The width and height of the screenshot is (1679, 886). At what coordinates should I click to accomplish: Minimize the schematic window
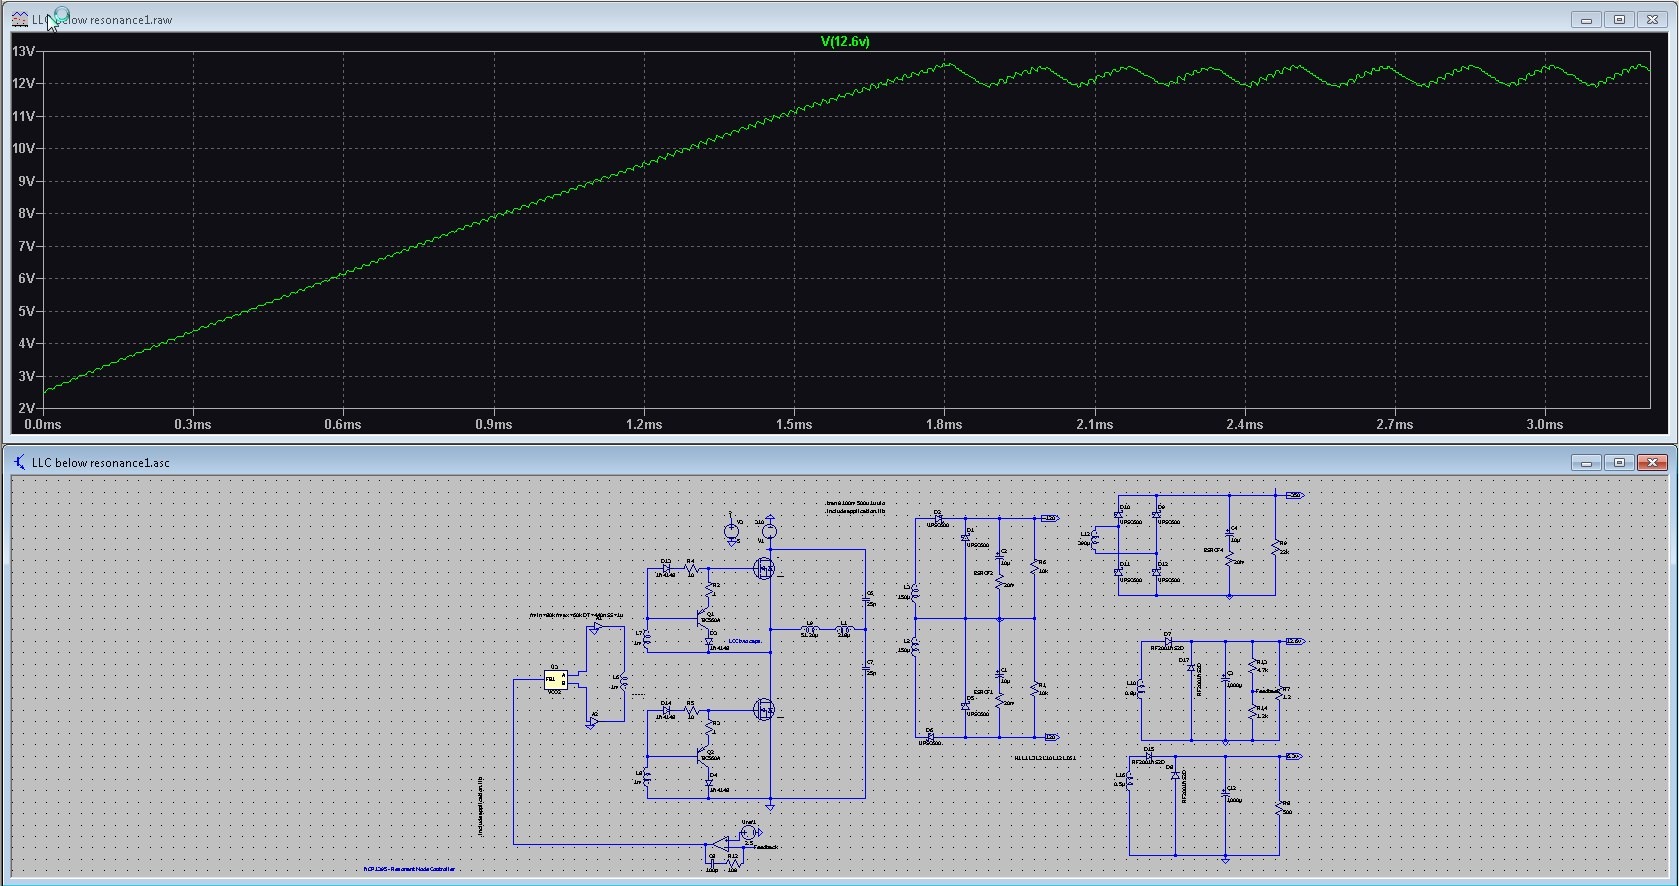(x=1586, y=462)
